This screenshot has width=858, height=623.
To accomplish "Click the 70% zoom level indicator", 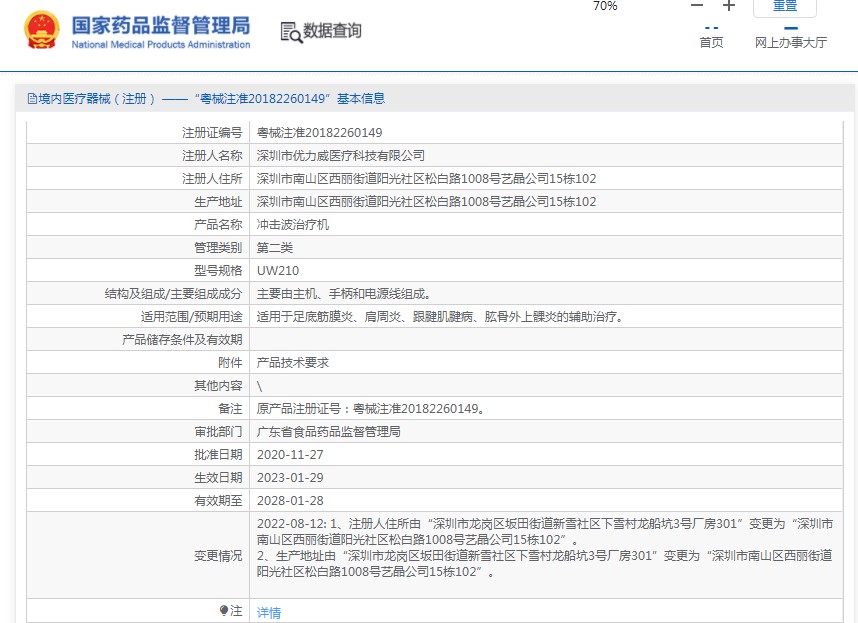I will point(605,6).
